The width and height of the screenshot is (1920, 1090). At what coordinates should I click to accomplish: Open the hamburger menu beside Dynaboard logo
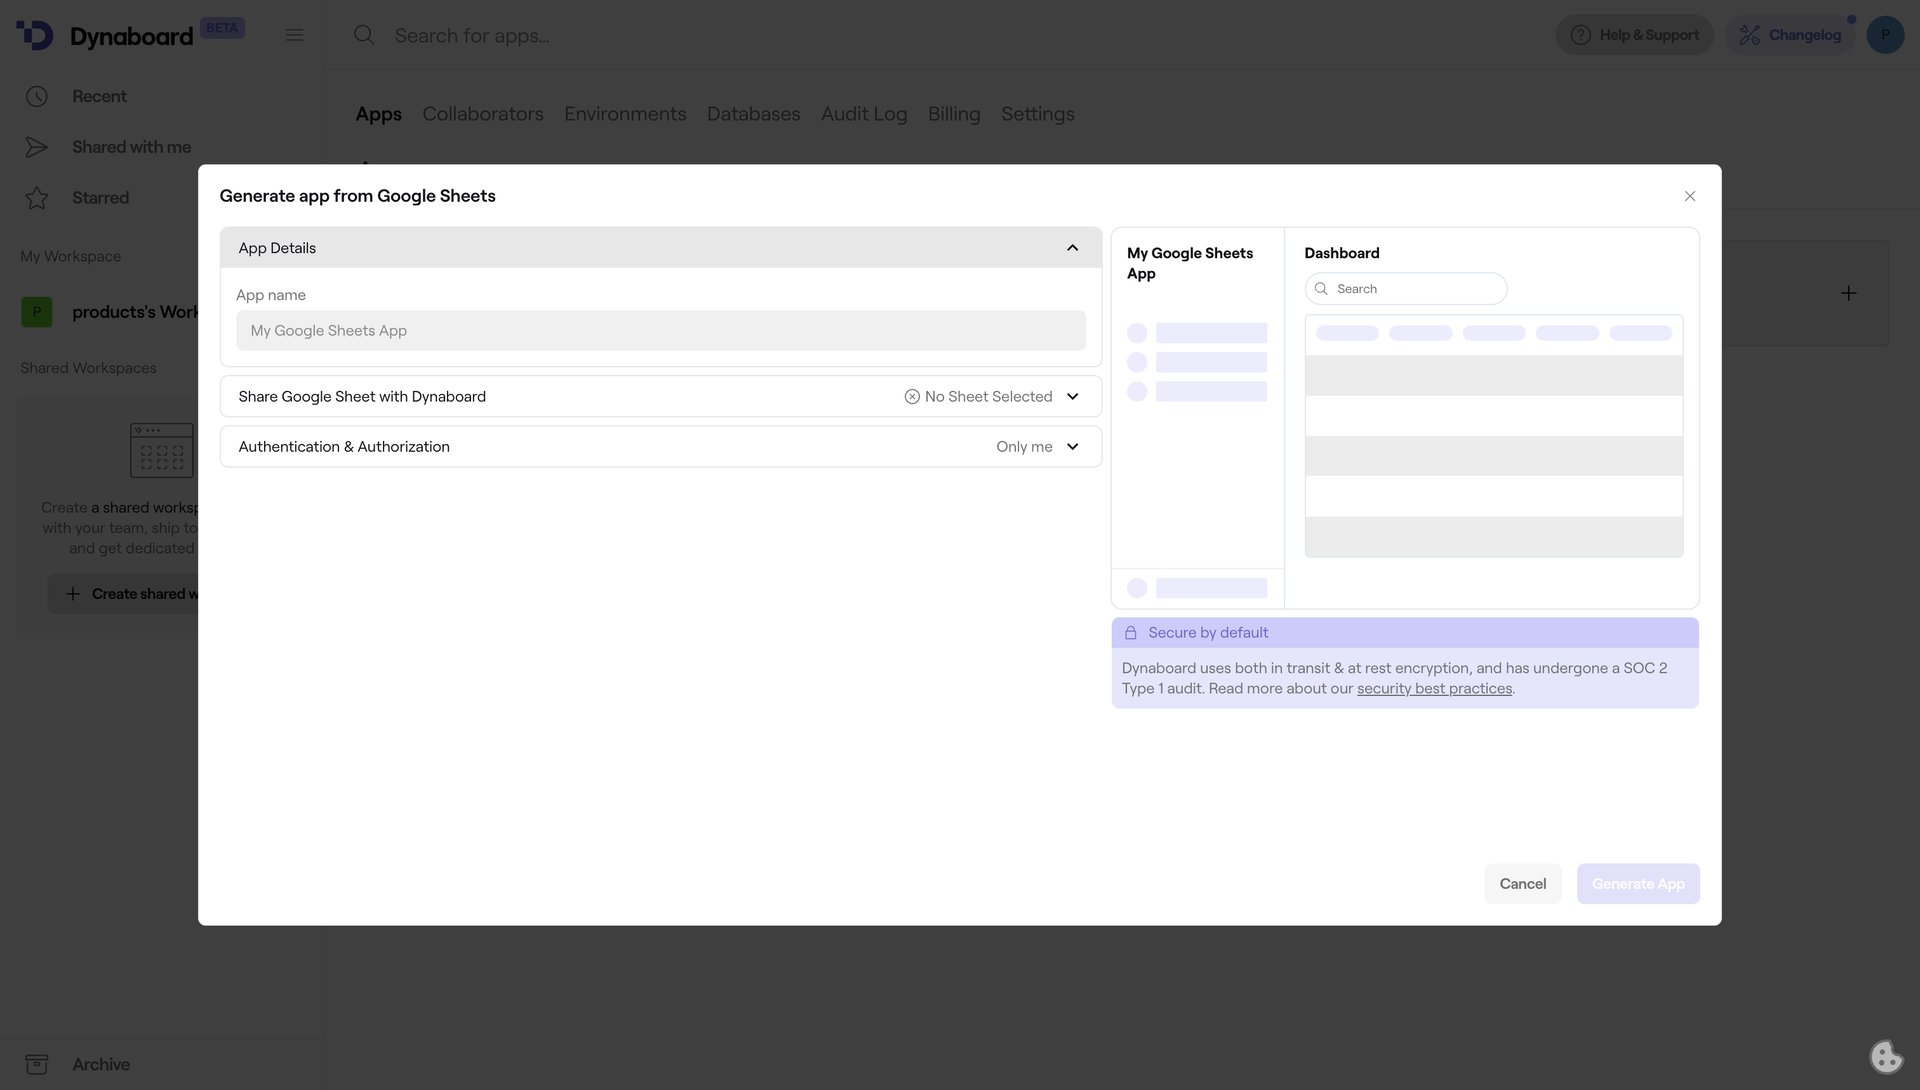pos(294,34)
